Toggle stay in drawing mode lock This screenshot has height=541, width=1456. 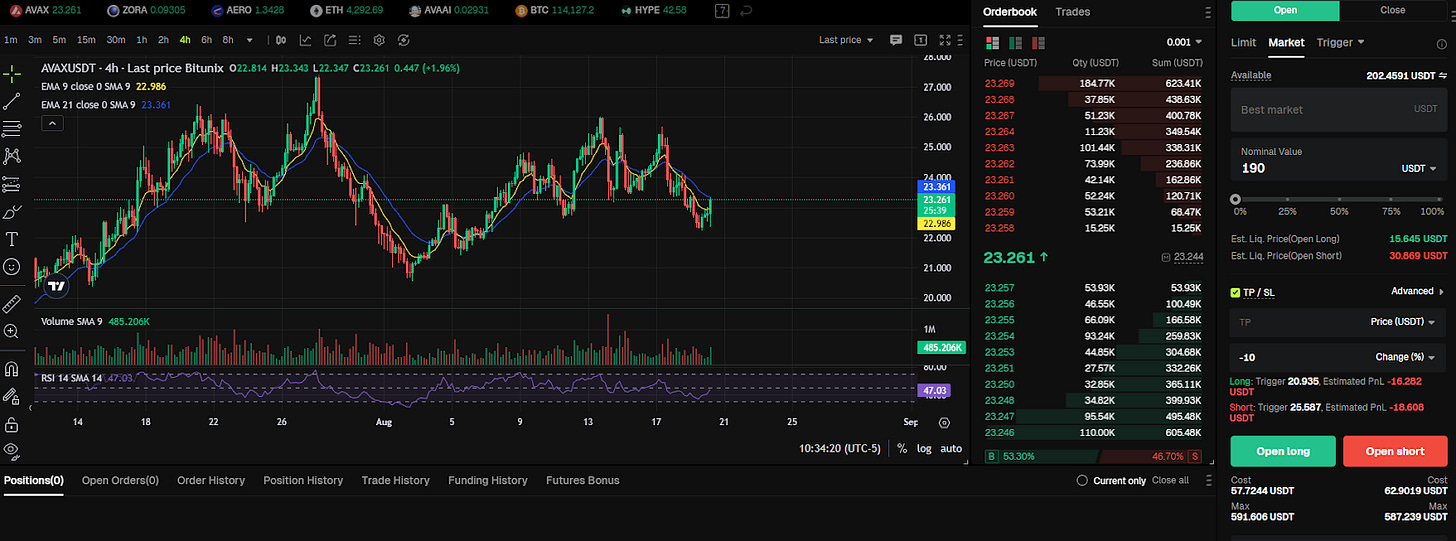pos(12,396)
